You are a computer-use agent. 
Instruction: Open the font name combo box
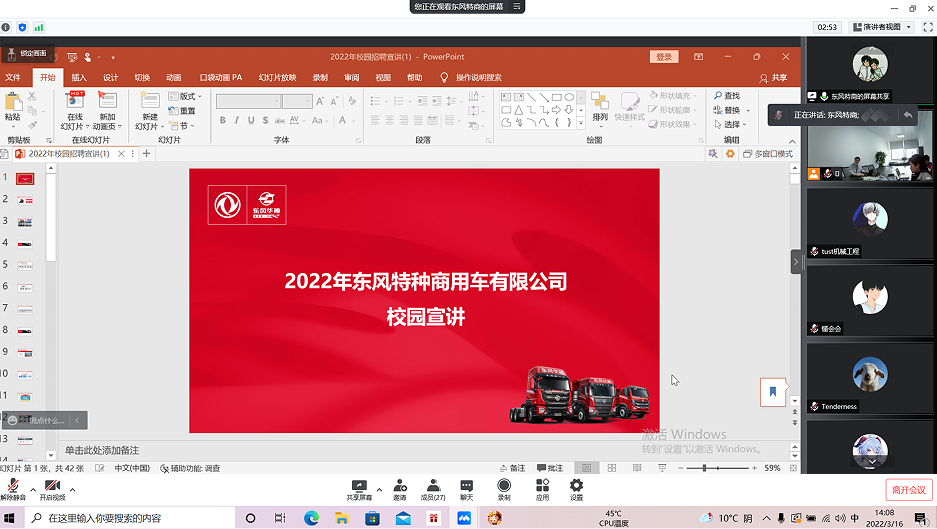[x=247, y=101]
